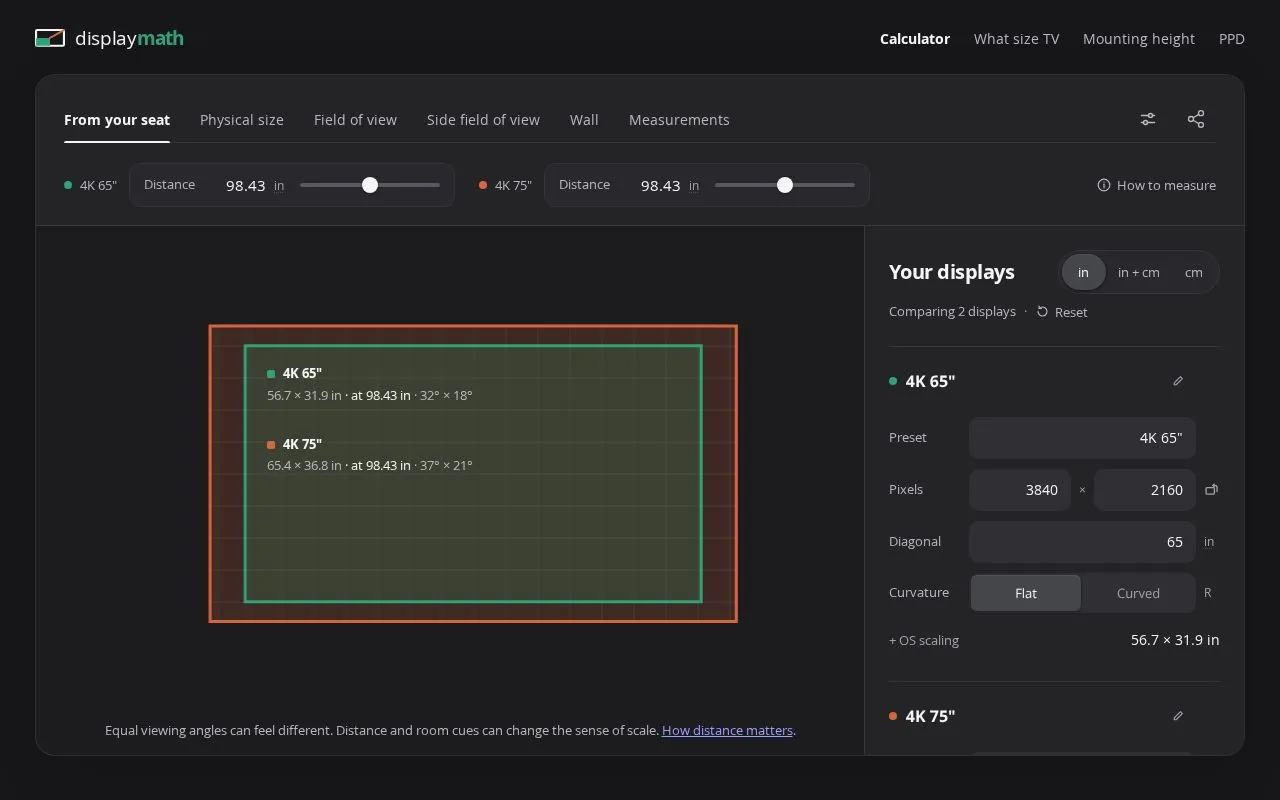
Task: Click the How to measure info icon
Action: (1104, 185)
